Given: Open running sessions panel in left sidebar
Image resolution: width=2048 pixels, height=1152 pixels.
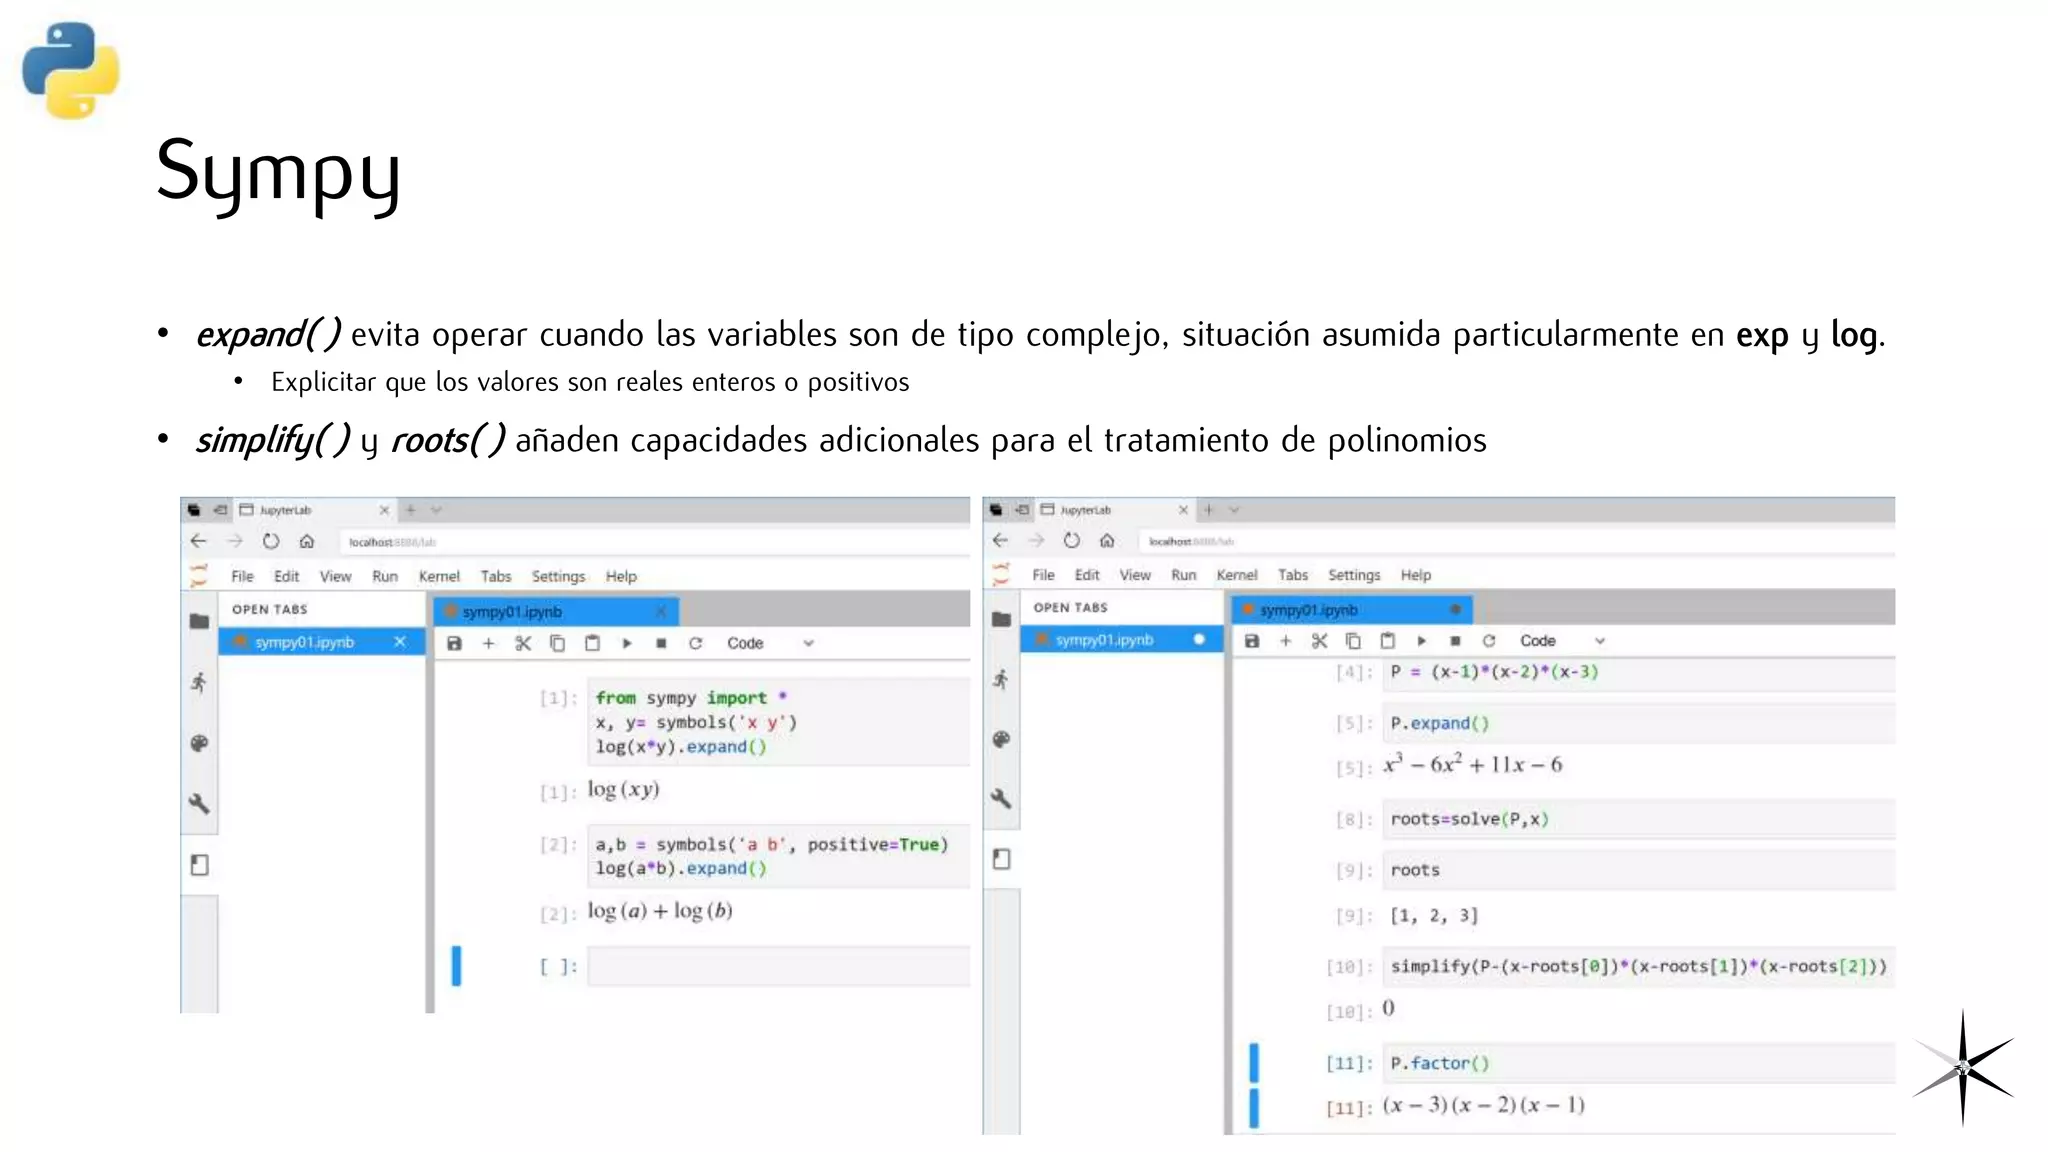Looking at the screenshot, I should (199, 683).
